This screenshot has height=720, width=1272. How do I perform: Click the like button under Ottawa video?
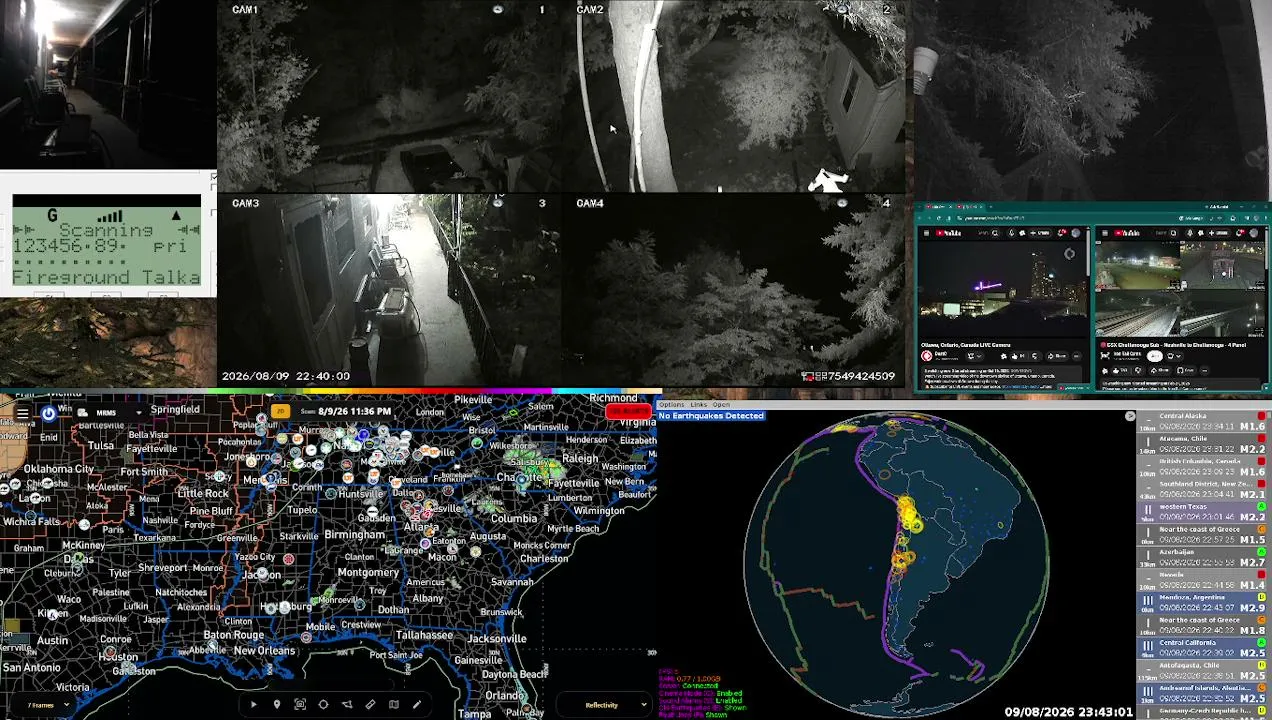[1017, 356]
